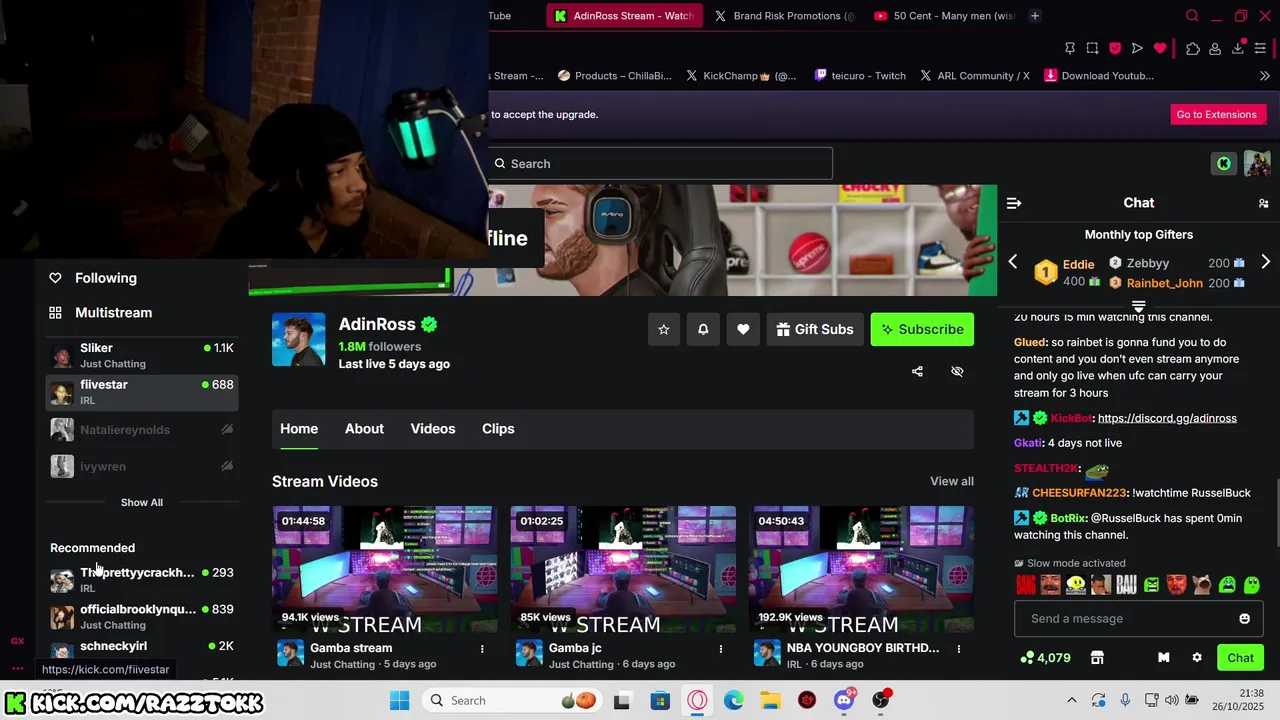
Task: Click the snapshot capture icon
Action: point(1092,48)
